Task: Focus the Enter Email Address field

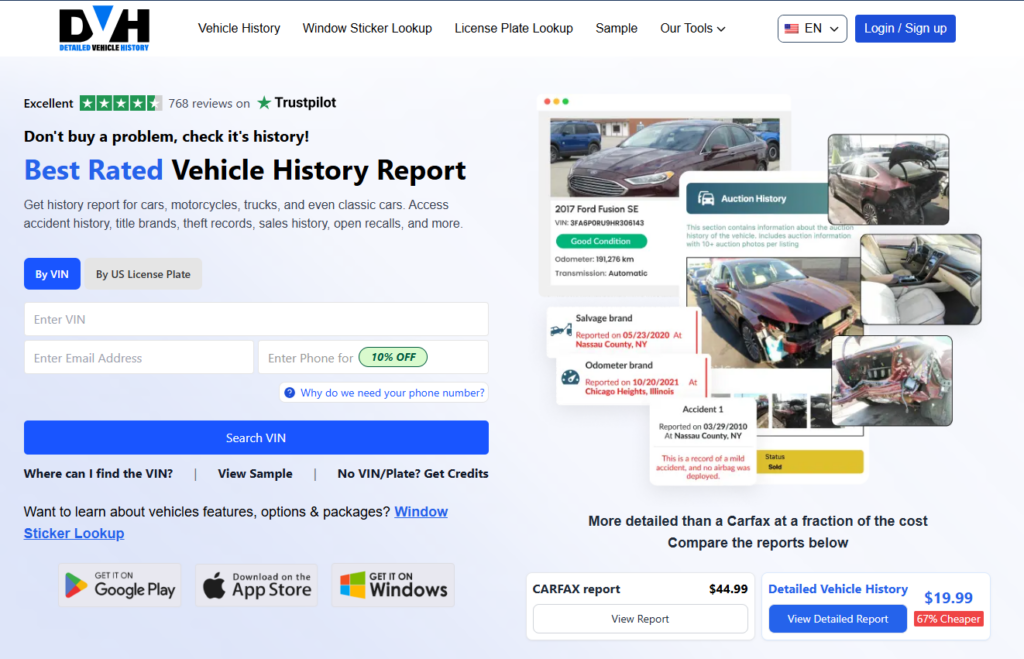Action: 138,357
